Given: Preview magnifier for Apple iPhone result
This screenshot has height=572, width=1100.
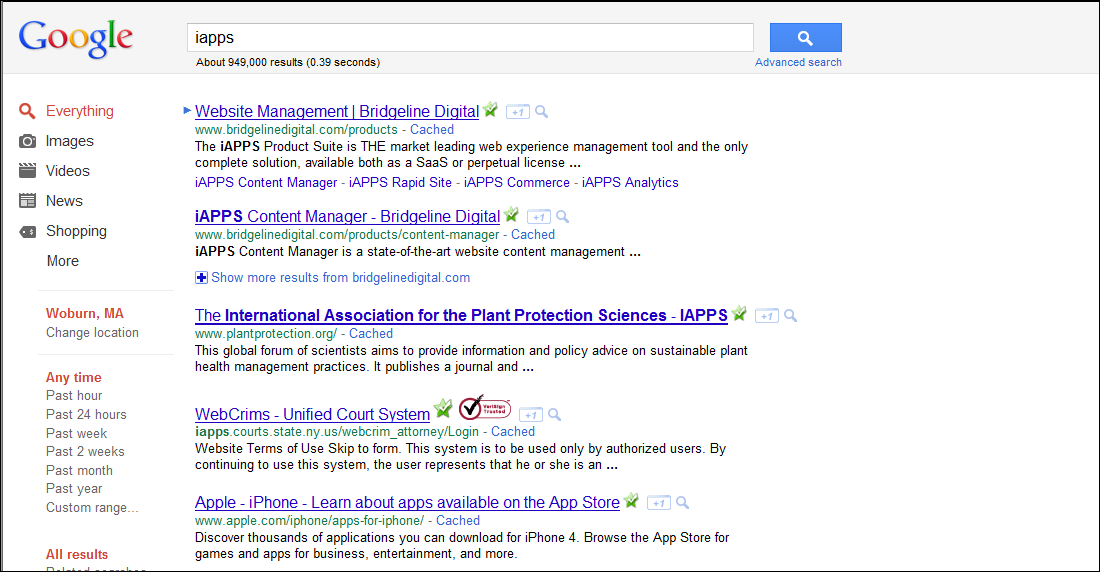Looking at the screenshot, I should coord(683,503).
